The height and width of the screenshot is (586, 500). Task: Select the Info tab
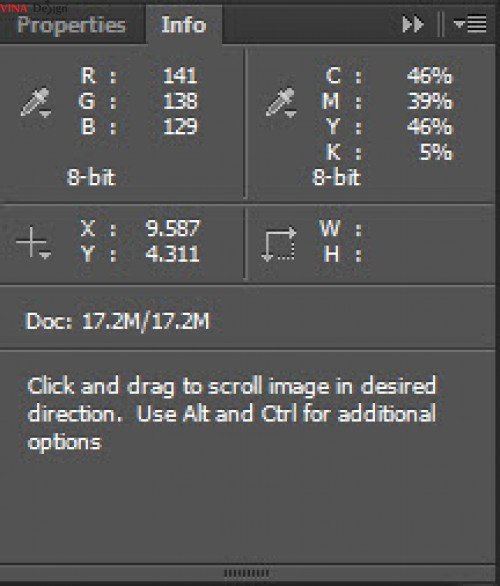[x=183, y=25]
